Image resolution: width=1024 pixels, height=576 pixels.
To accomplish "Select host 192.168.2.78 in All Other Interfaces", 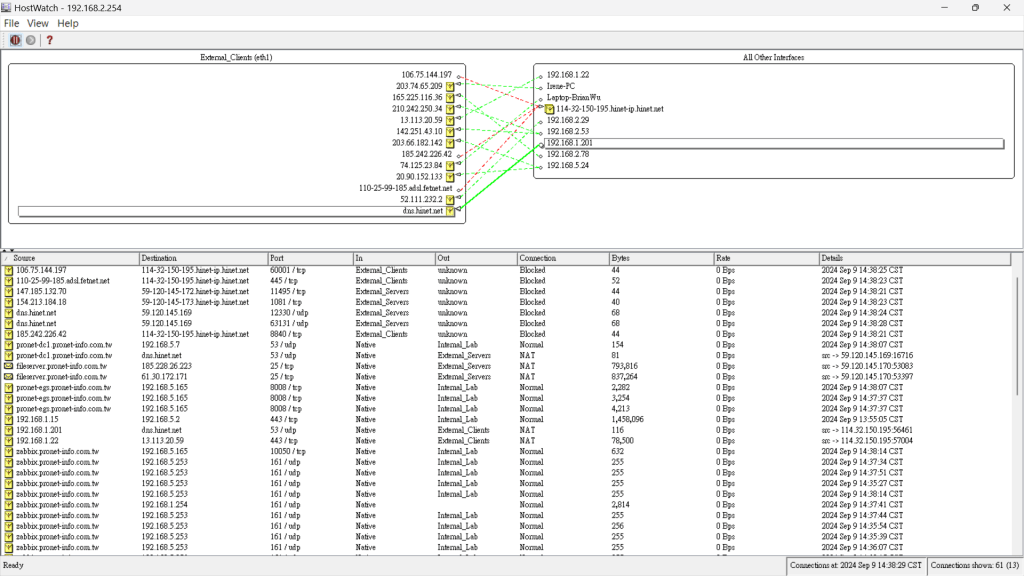I will (x=568, y=154).
